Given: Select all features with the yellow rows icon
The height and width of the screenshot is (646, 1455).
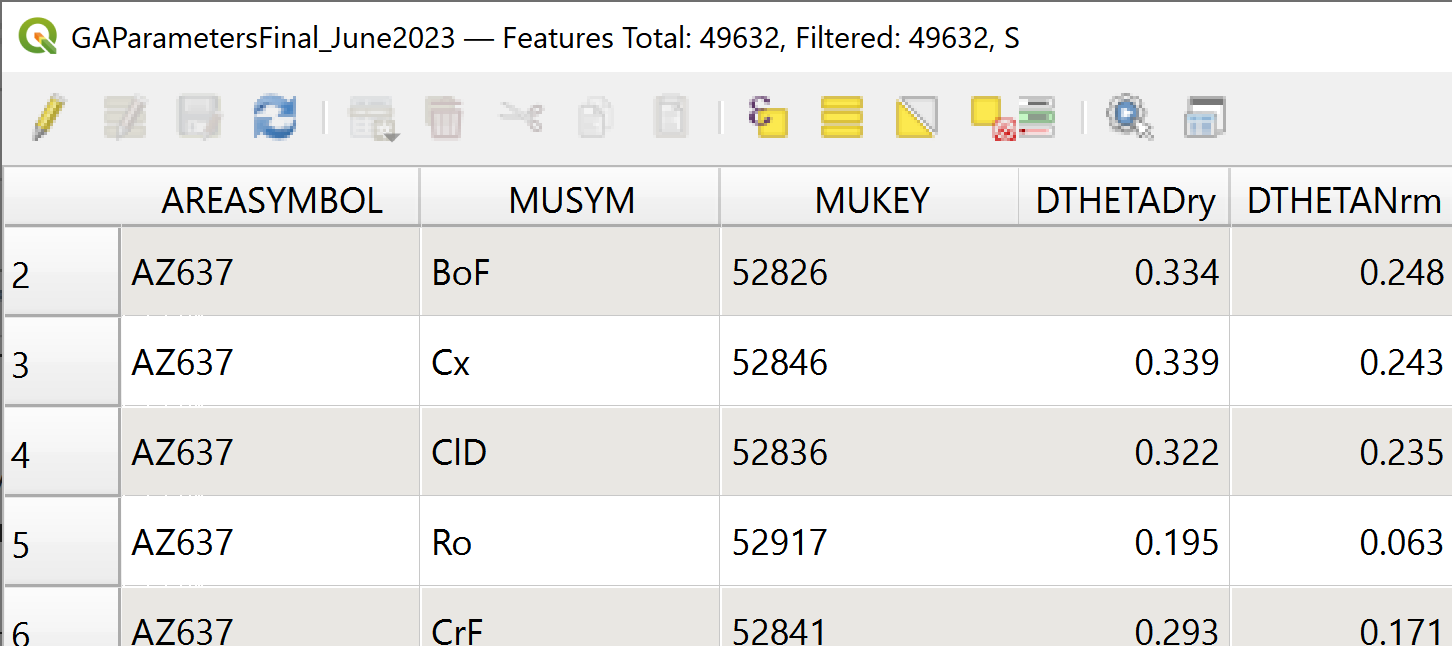Looking at the screenshot, I should 842,118.
